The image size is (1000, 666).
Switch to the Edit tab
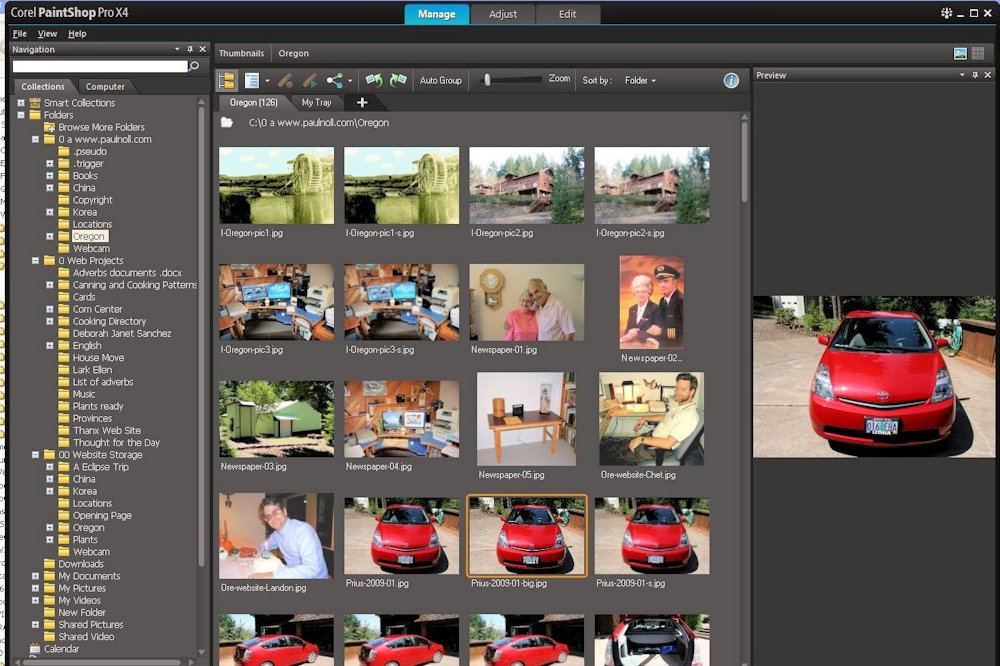568,14
